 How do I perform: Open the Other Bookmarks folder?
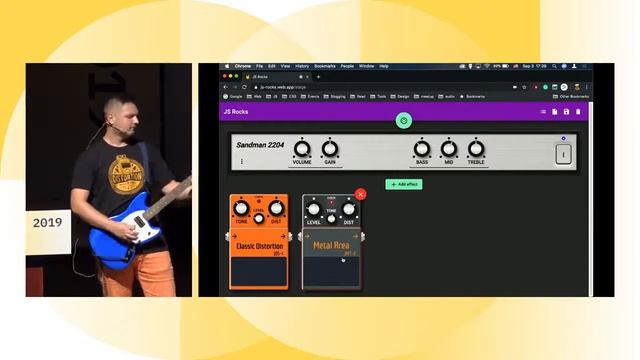(571, 97)
